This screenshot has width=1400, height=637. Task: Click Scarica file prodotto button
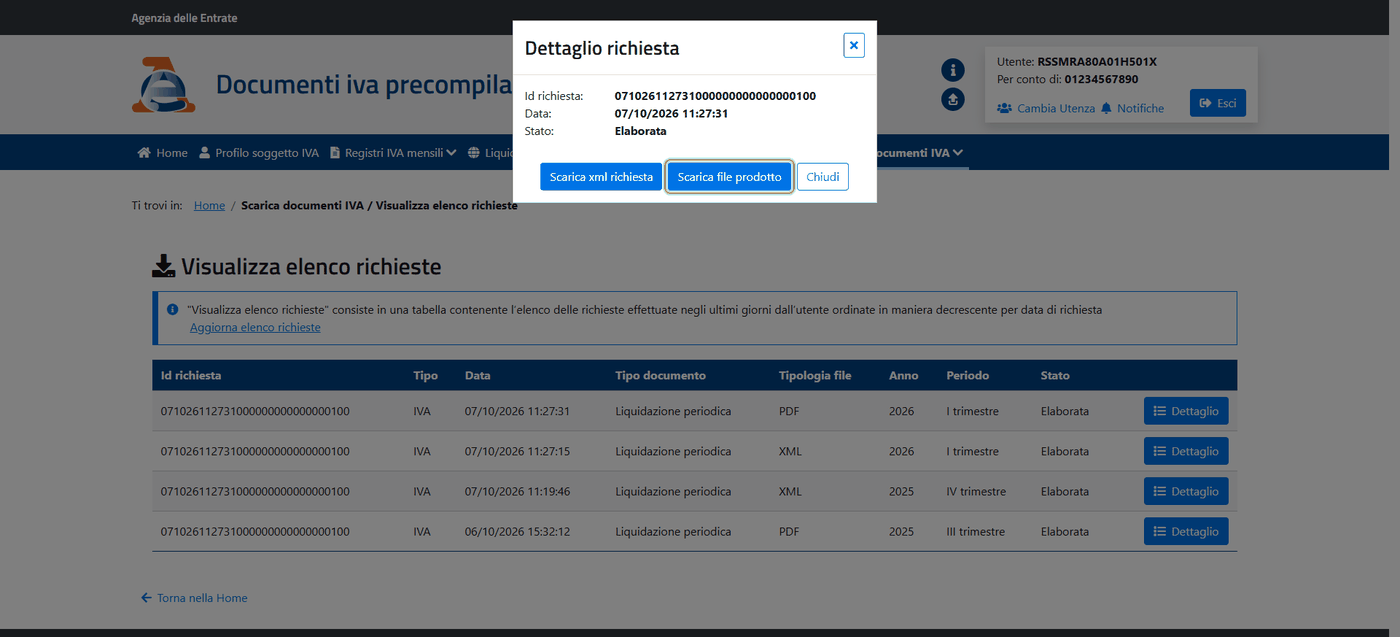(730, 177)
